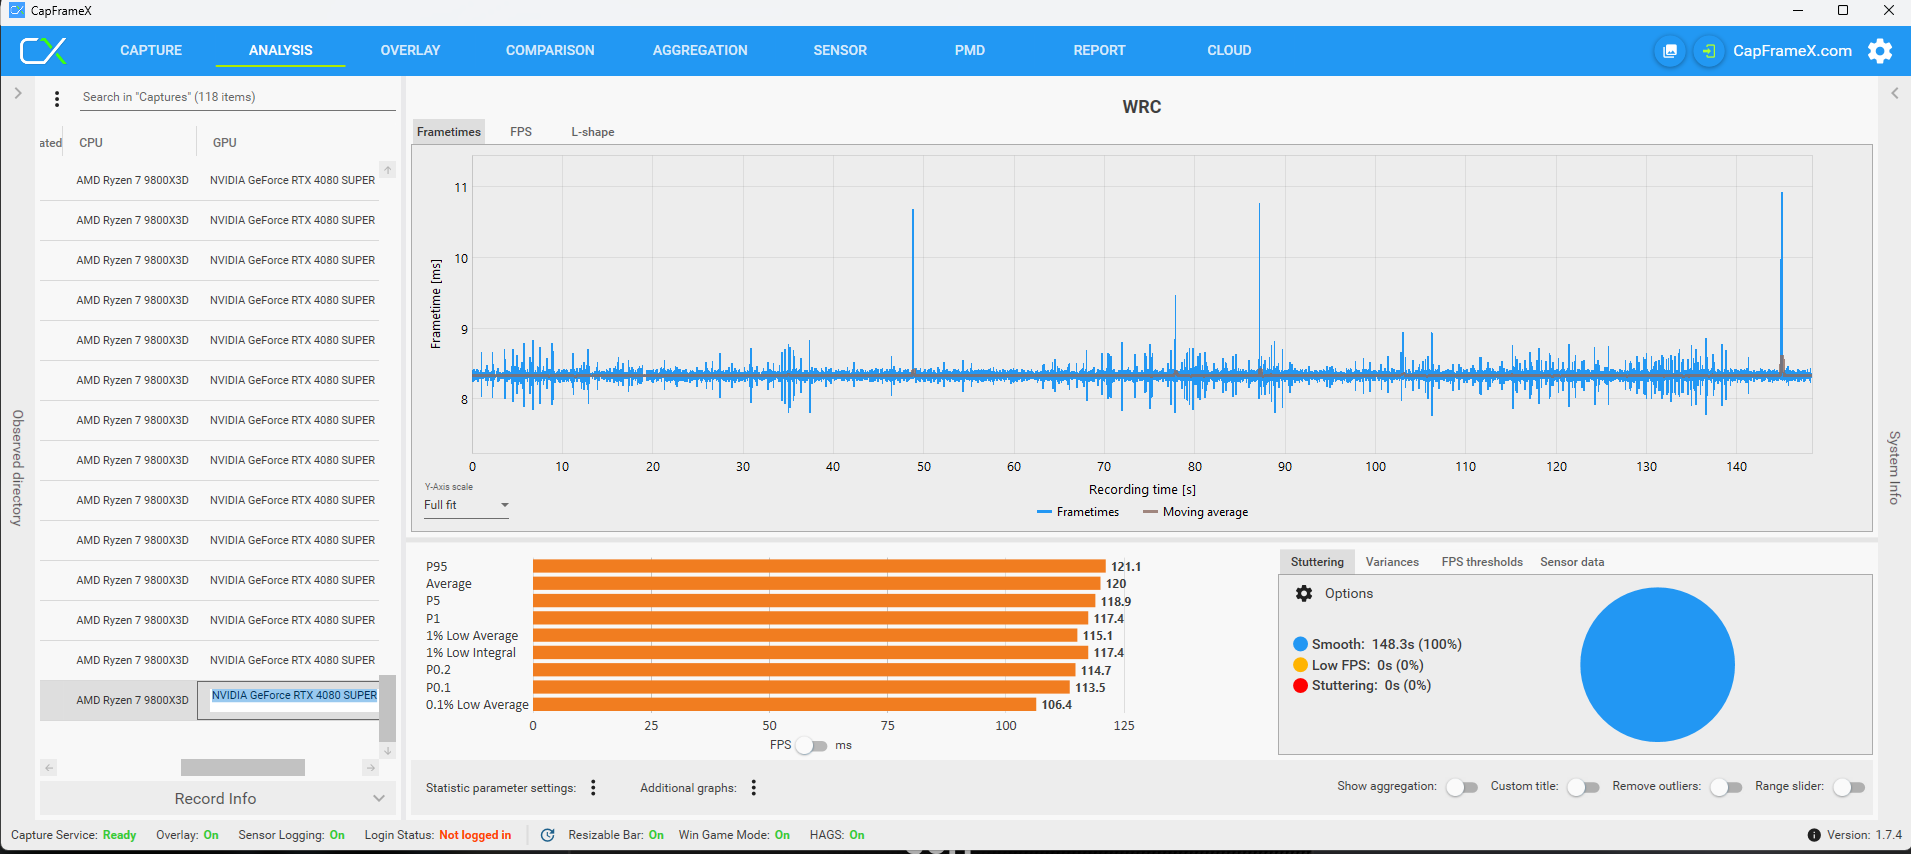
Task: Switch to the L-shape graph tab
Action: [592, 132]
